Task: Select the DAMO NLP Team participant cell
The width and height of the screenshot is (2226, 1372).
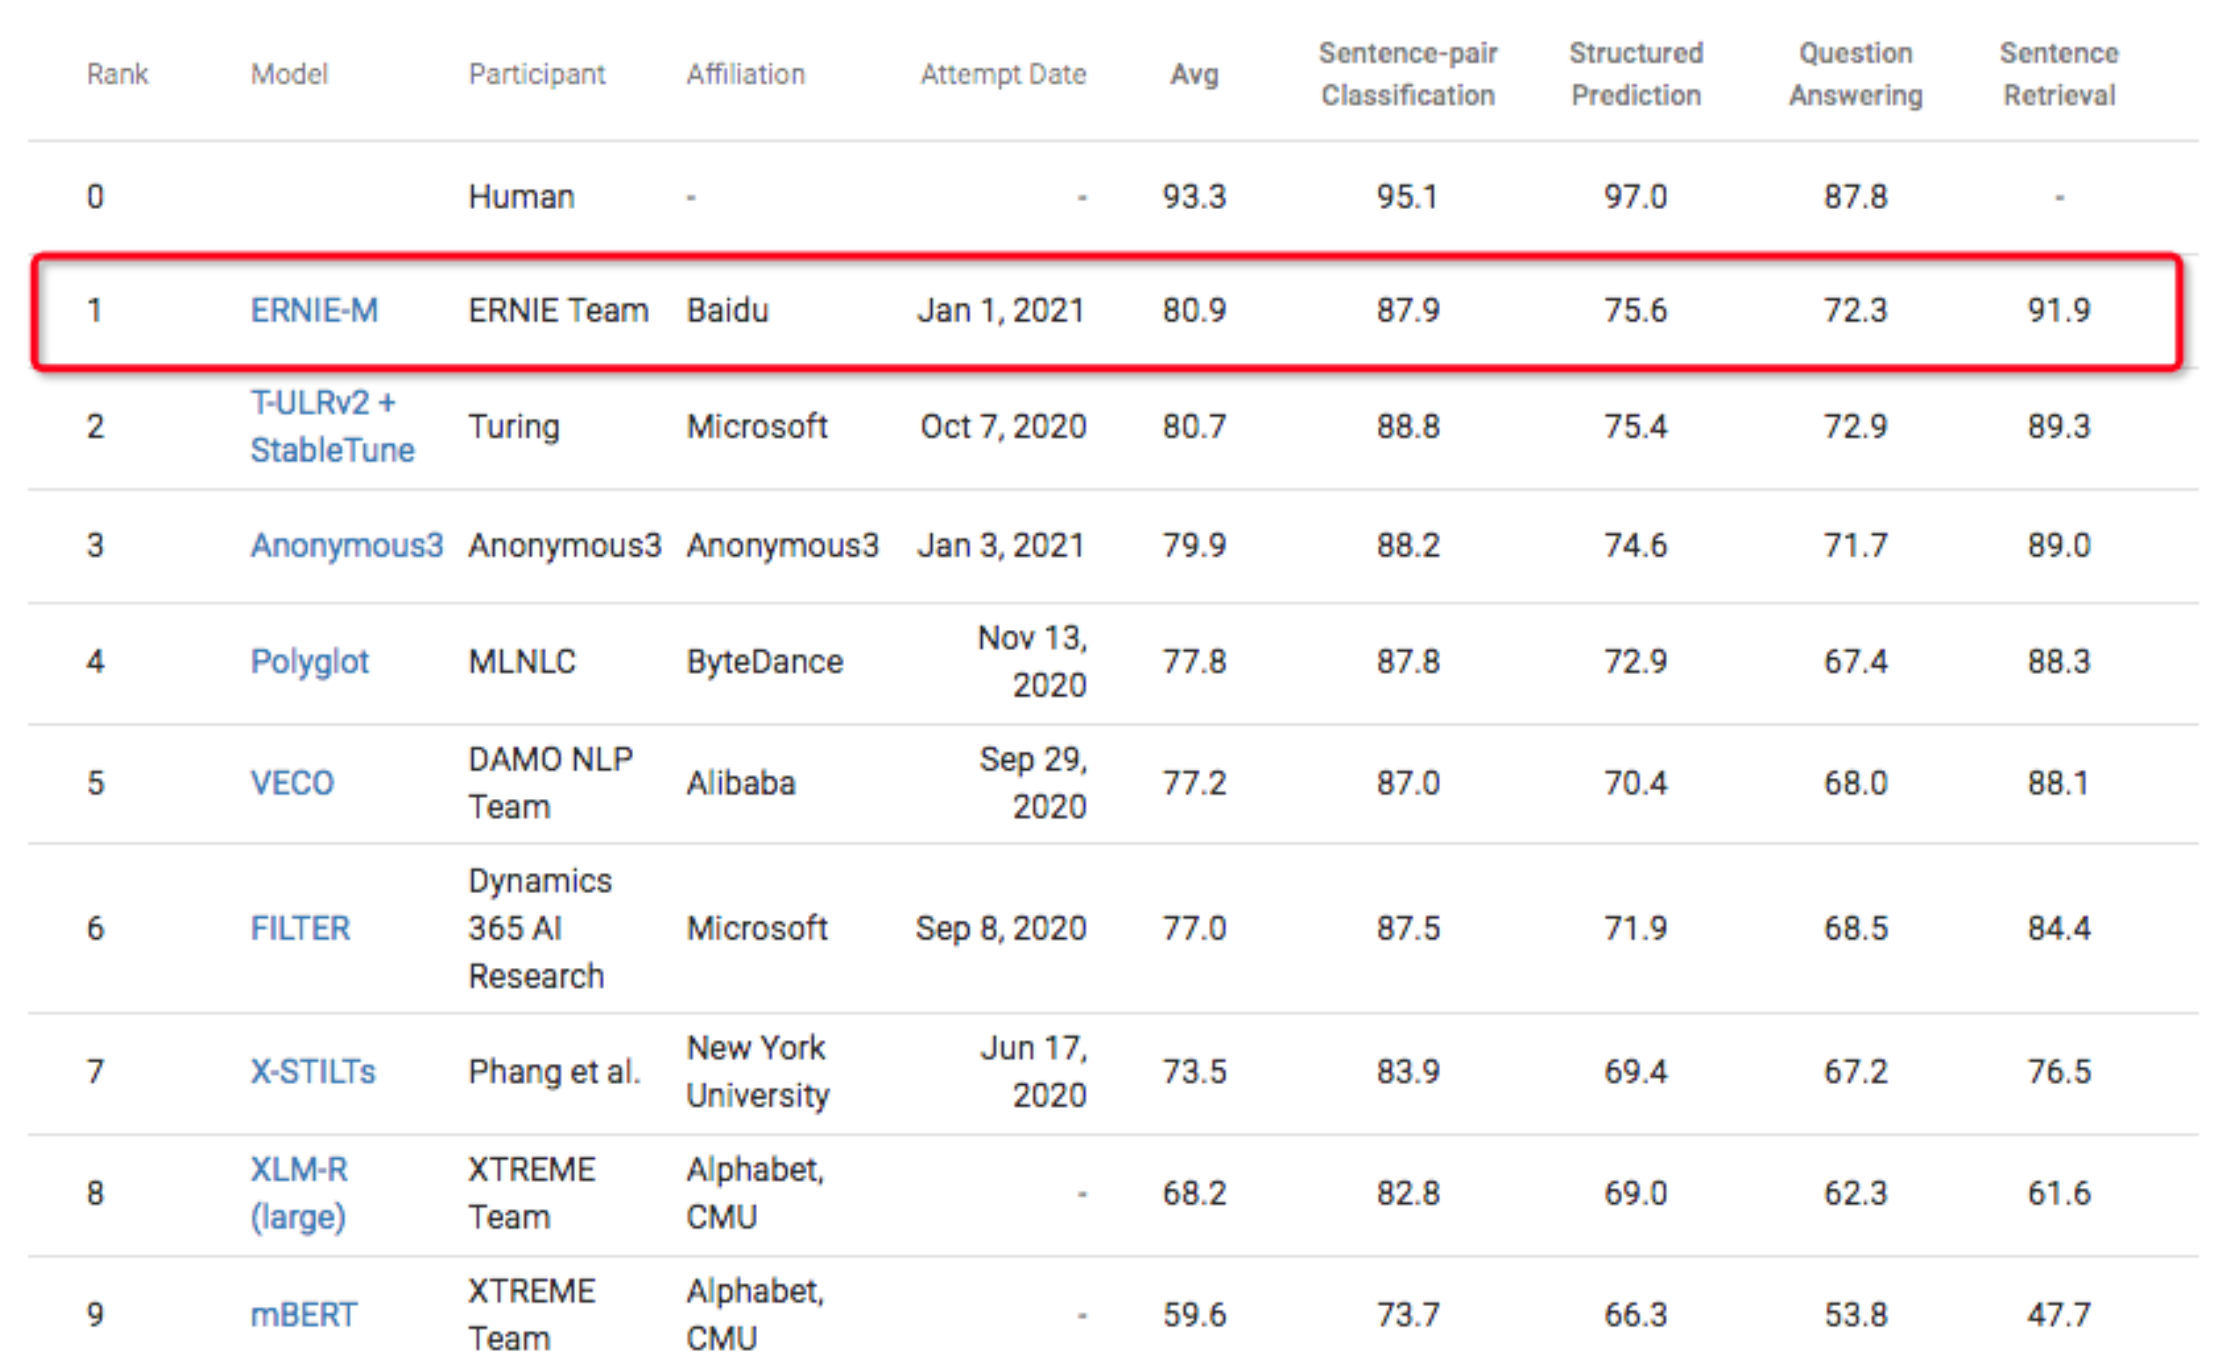Action: (550, 782)
